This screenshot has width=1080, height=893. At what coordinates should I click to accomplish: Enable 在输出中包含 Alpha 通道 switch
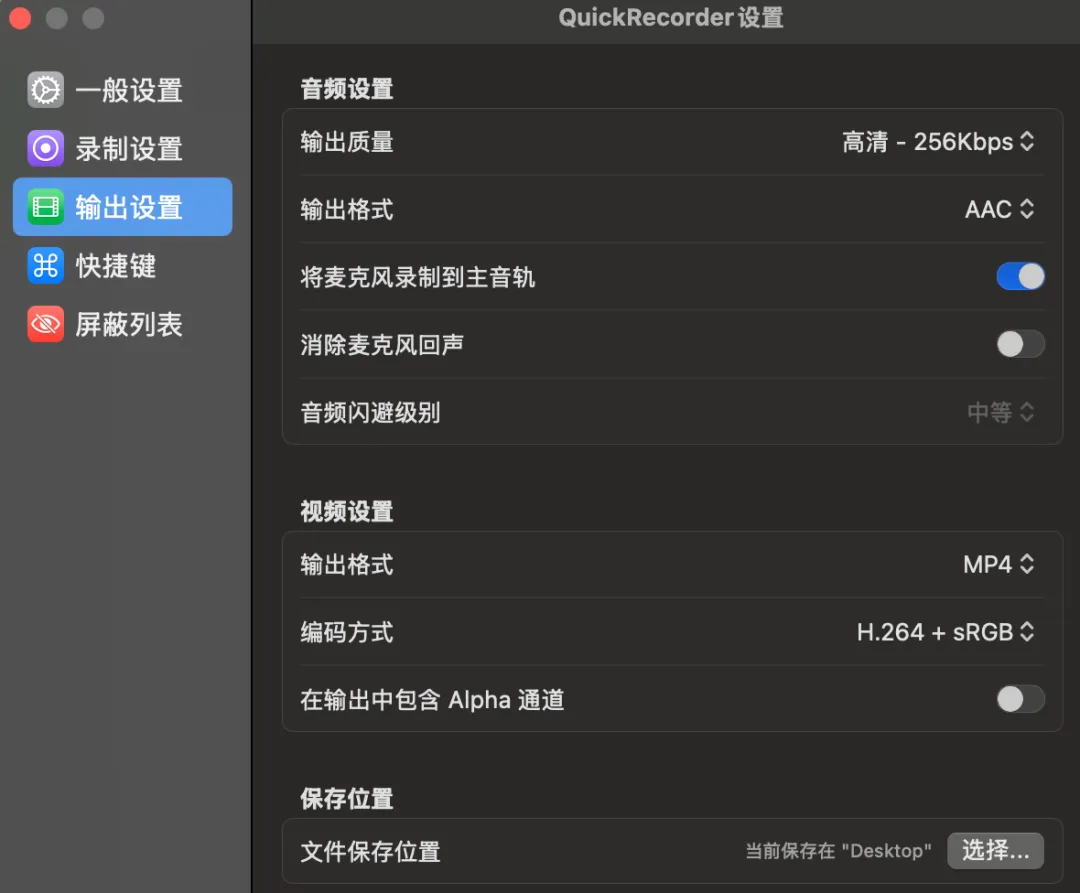1020,700
